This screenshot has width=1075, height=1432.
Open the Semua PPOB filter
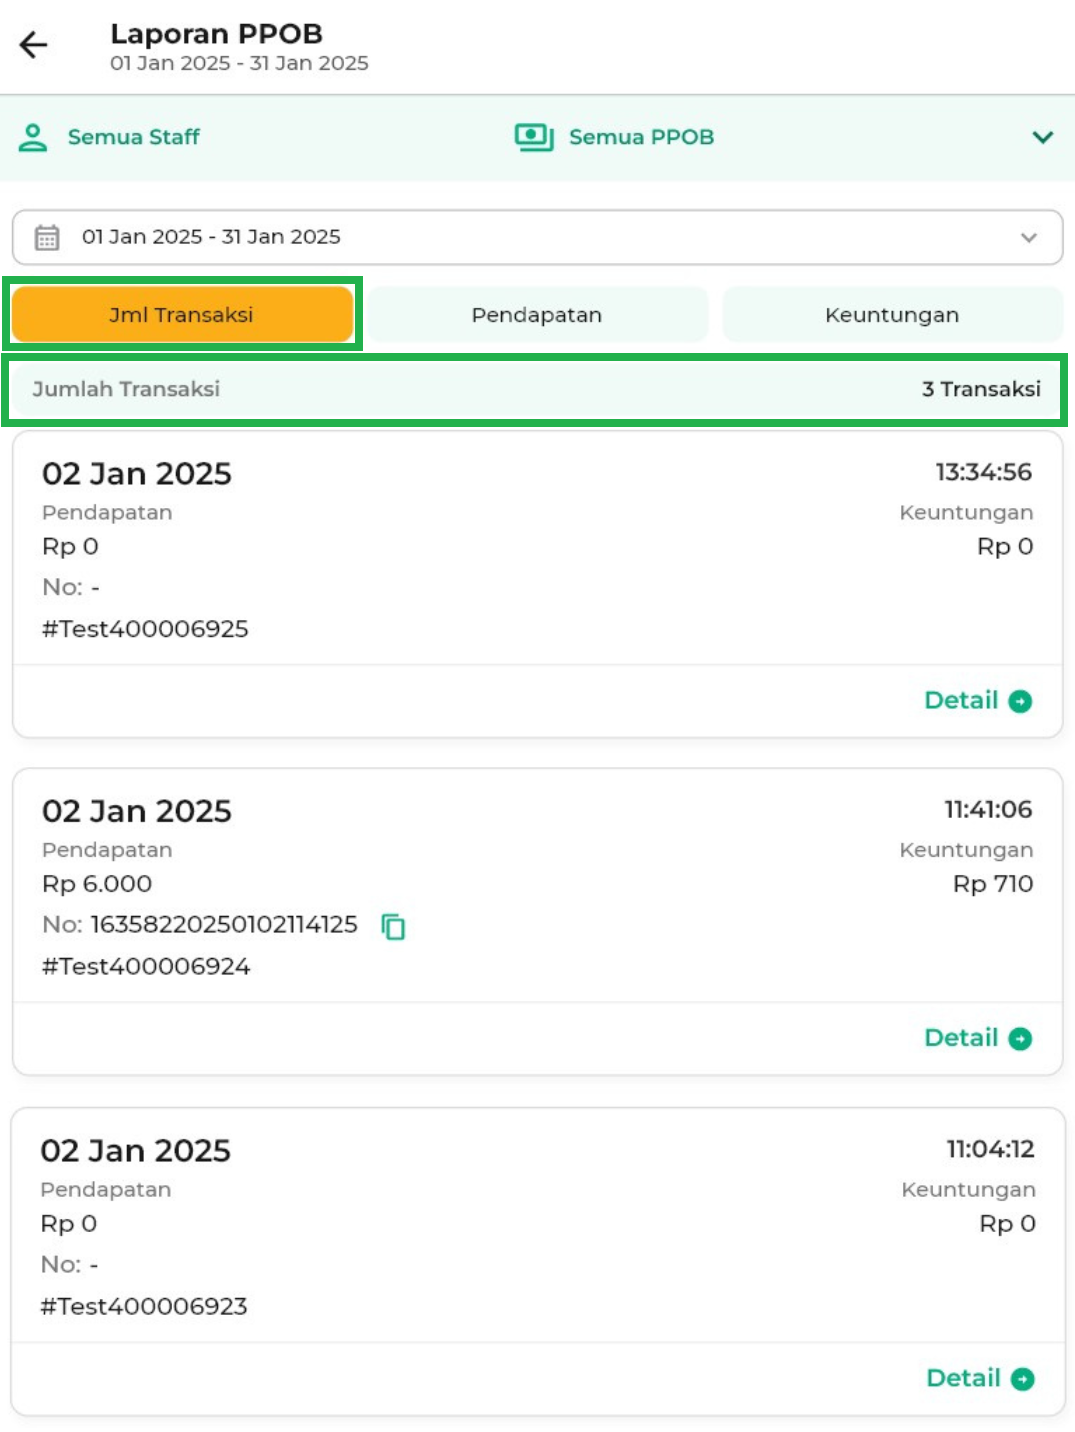(x=641, y=138)
